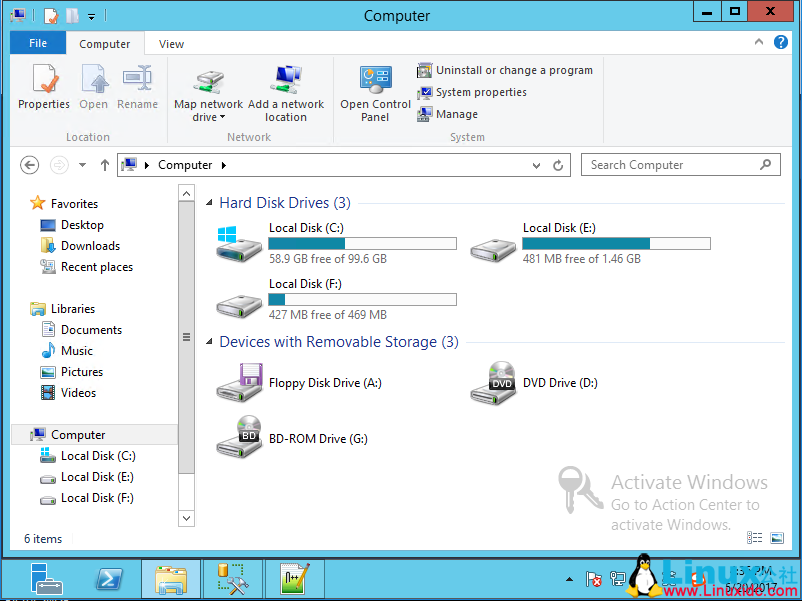Select the Floppy Disk Drive (A:)
This screenshot has width=802, height=601.
(239, 383)
